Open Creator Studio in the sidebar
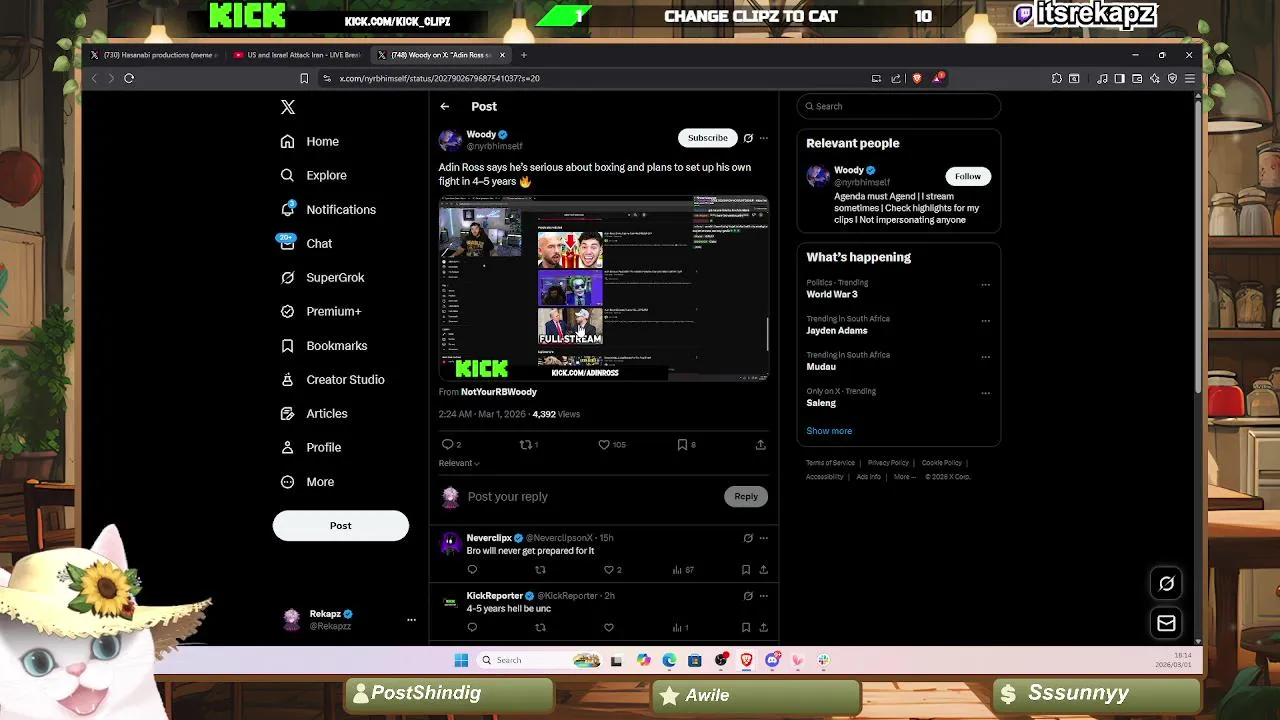1280x720 pixels. coord(332,379)
